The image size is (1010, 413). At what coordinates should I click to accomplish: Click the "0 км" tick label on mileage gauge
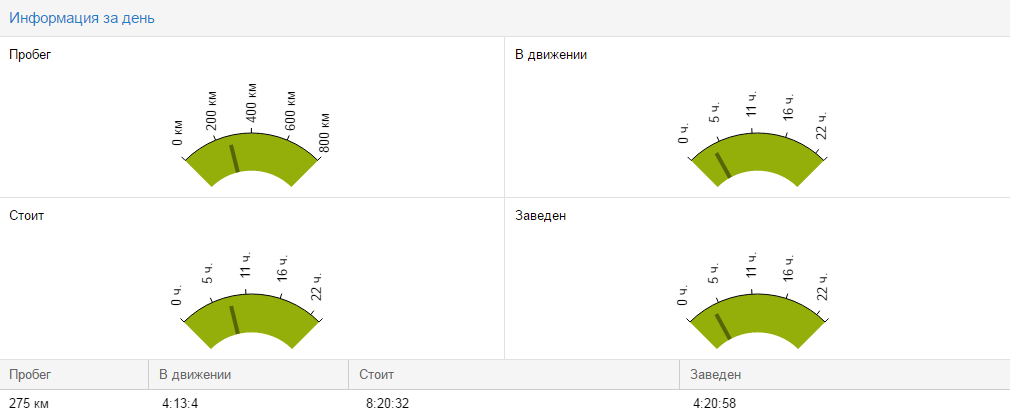click(178, 132)
